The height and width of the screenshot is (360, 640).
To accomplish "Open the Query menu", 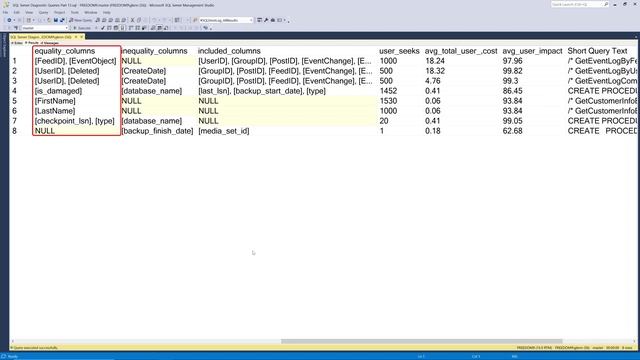I will pyautogui.click(x=43, y=12).
